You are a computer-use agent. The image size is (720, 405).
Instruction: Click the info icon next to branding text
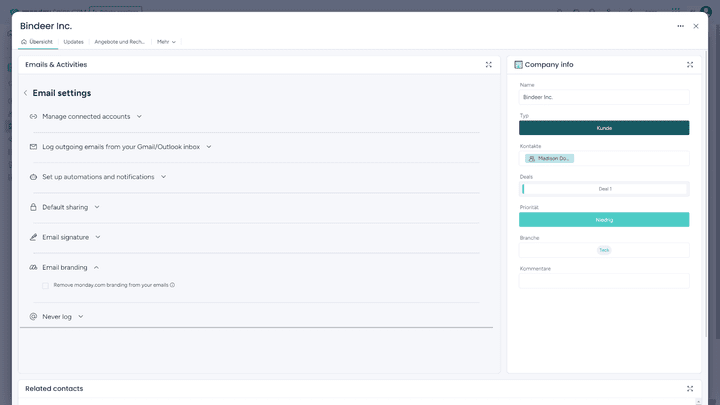coord(172,285)
